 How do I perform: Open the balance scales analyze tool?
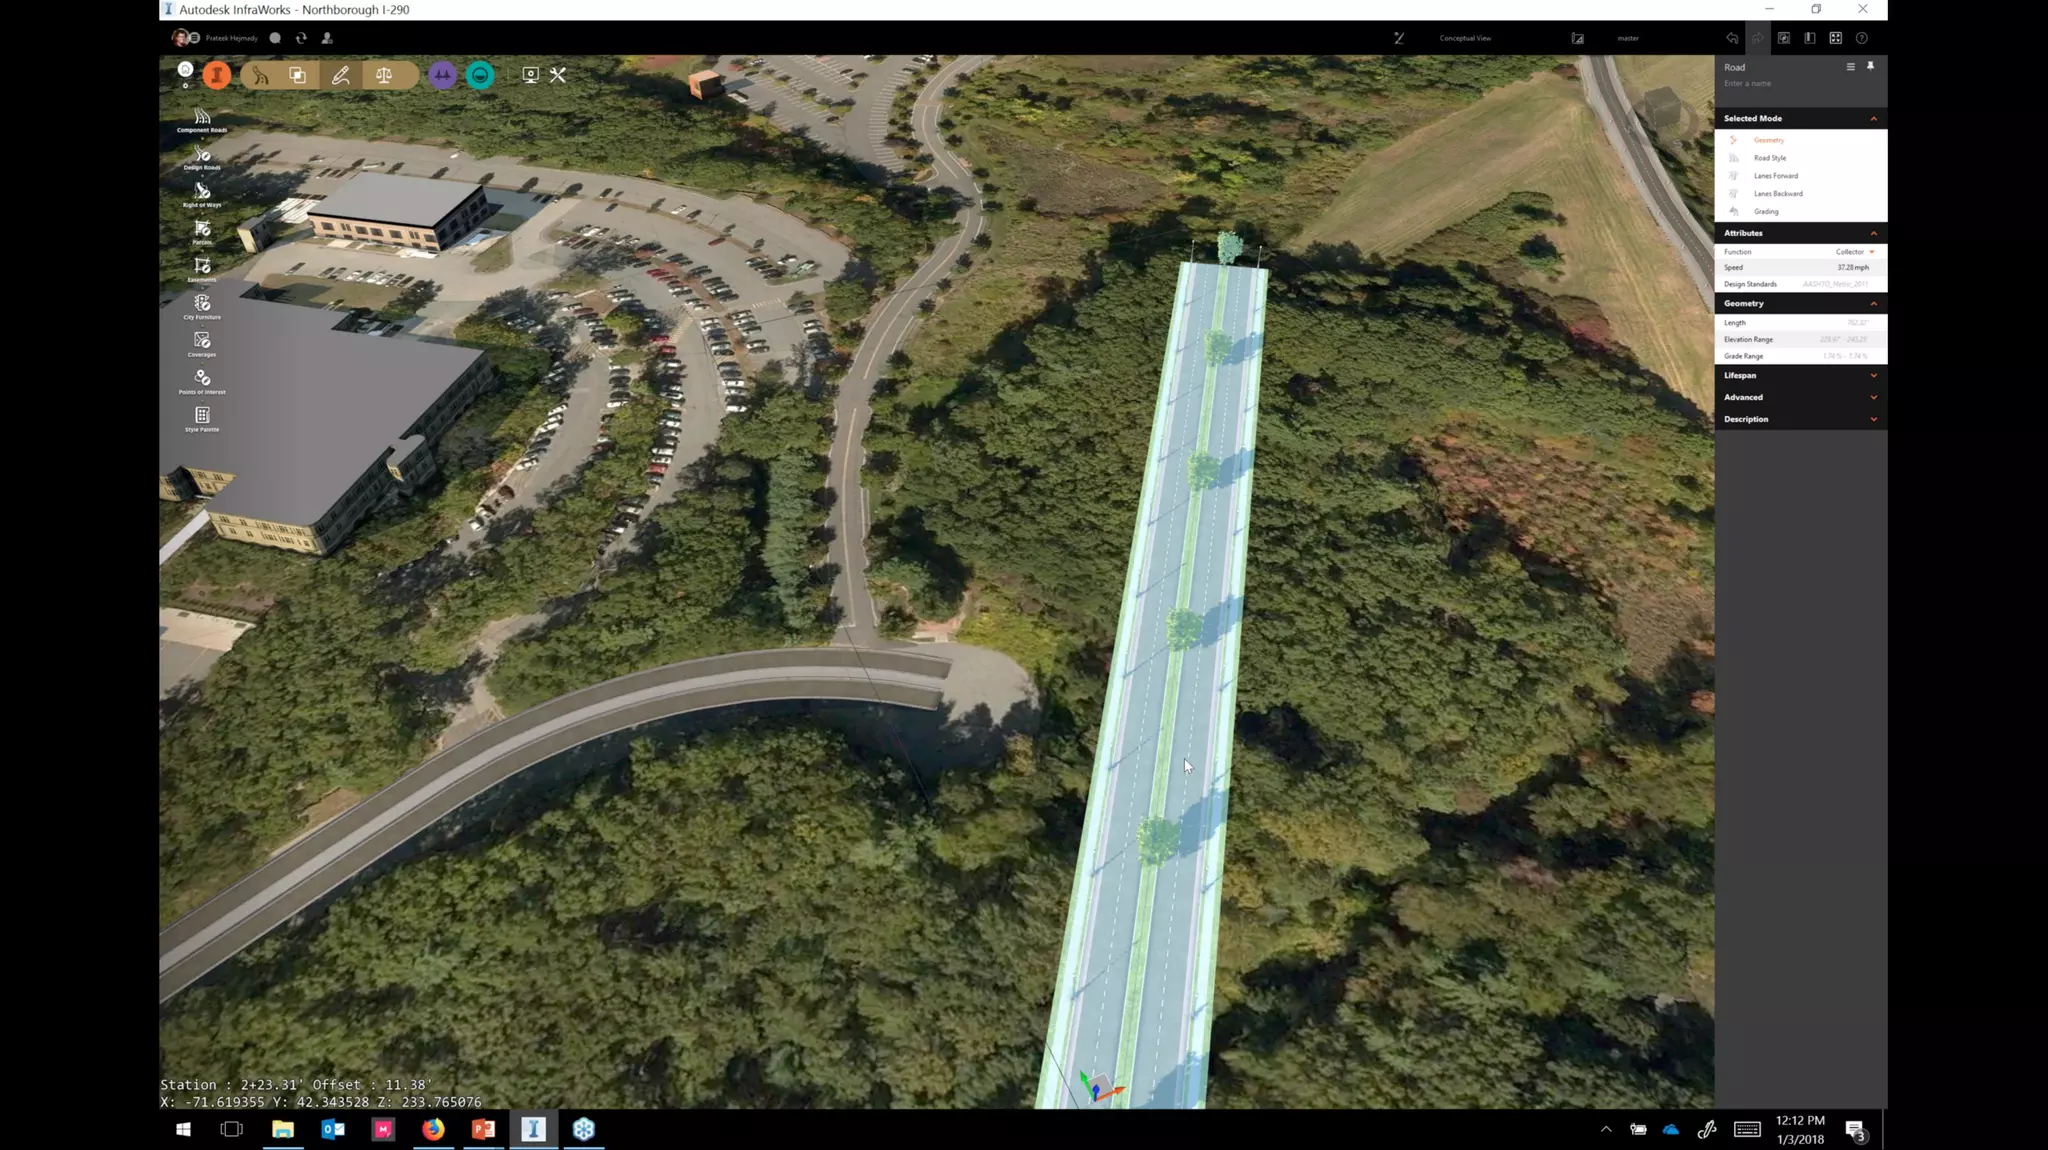click(x=384, y=75)
